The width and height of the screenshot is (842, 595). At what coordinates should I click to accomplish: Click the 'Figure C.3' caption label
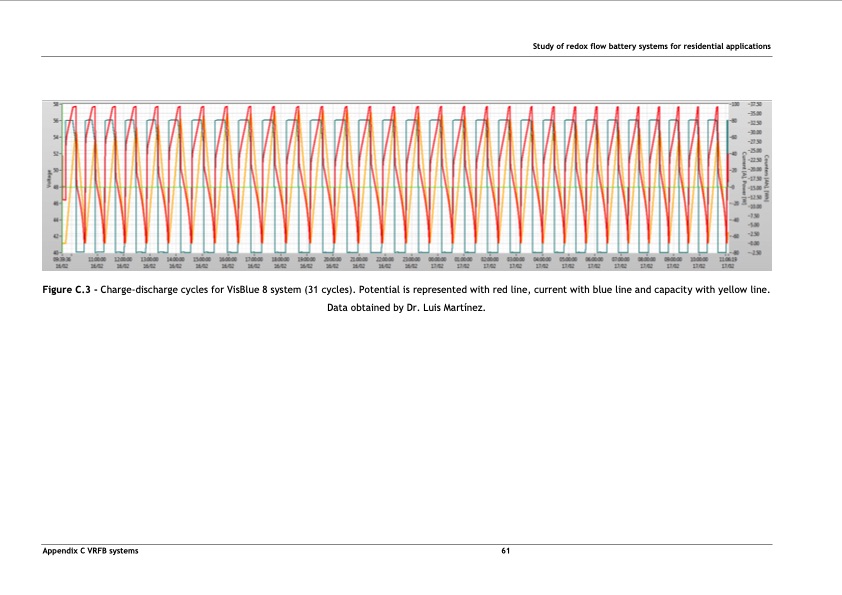67,290
